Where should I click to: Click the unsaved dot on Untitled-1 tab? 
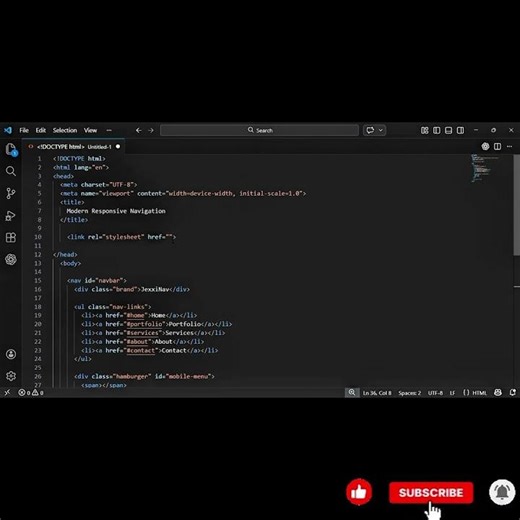[x=118, y=147]
